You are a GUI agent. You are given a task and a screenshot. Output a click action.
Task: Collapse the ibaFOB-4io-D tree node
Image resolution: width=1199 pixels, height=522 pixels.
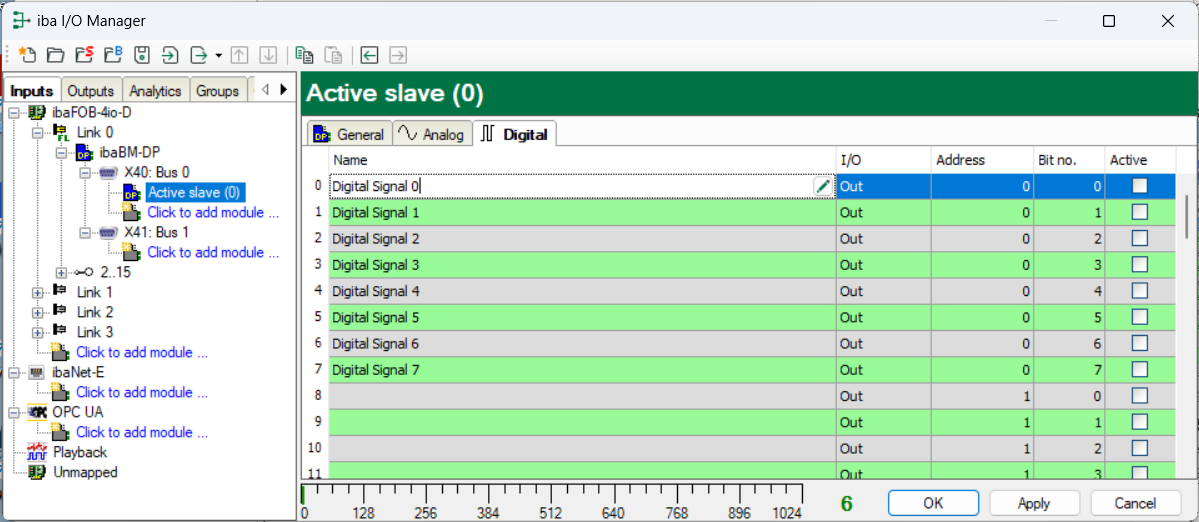pyautogui.click(x=15, y=112)
